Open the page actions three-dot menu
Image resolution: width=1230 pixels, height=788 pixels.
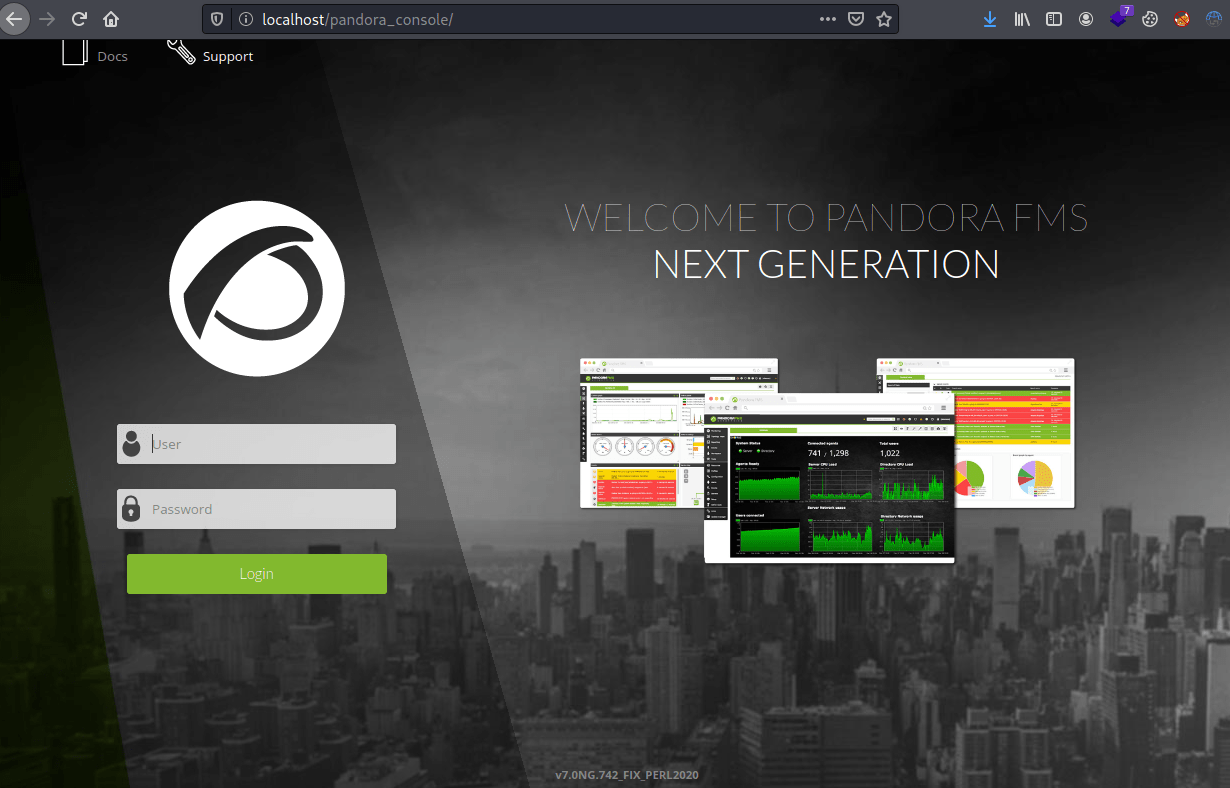coord(828,19)
